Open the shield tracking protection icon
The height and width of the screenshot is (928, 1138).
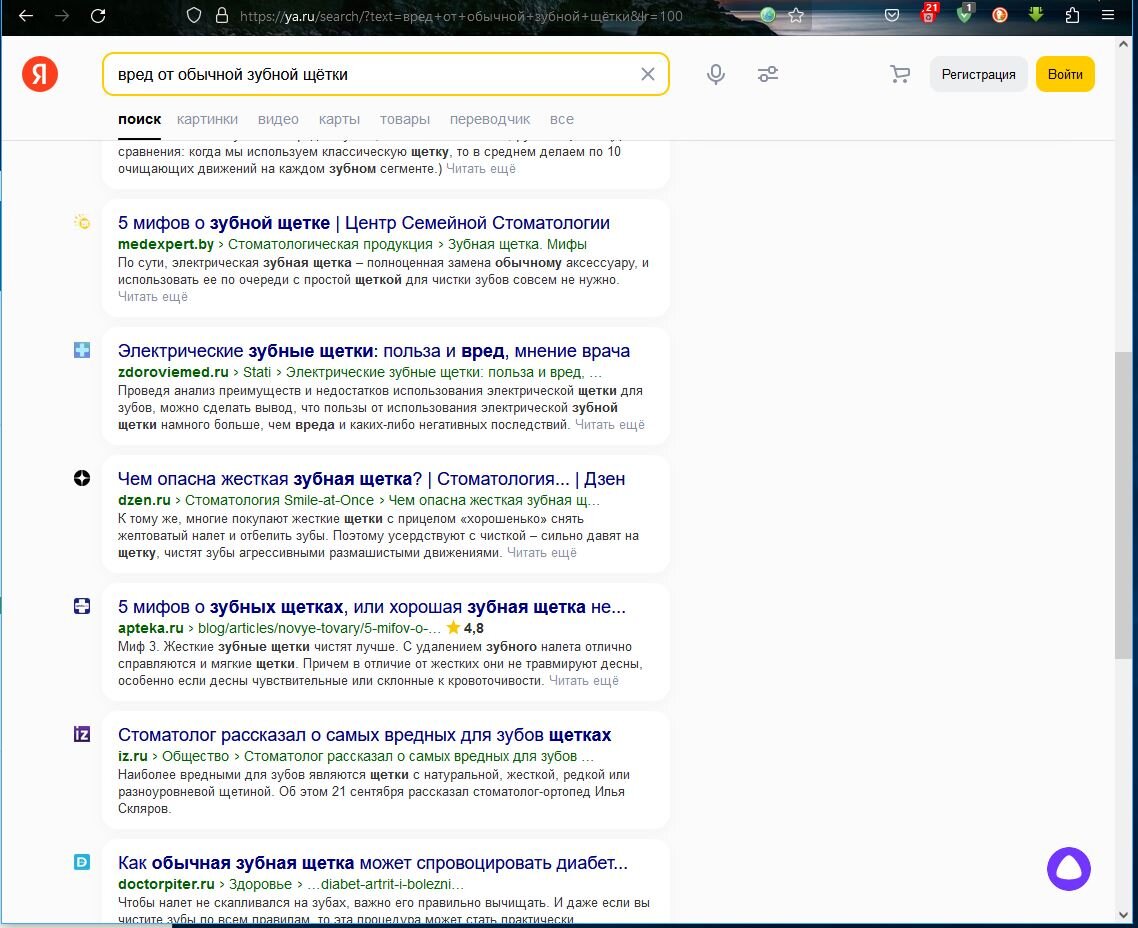[194, 15]
